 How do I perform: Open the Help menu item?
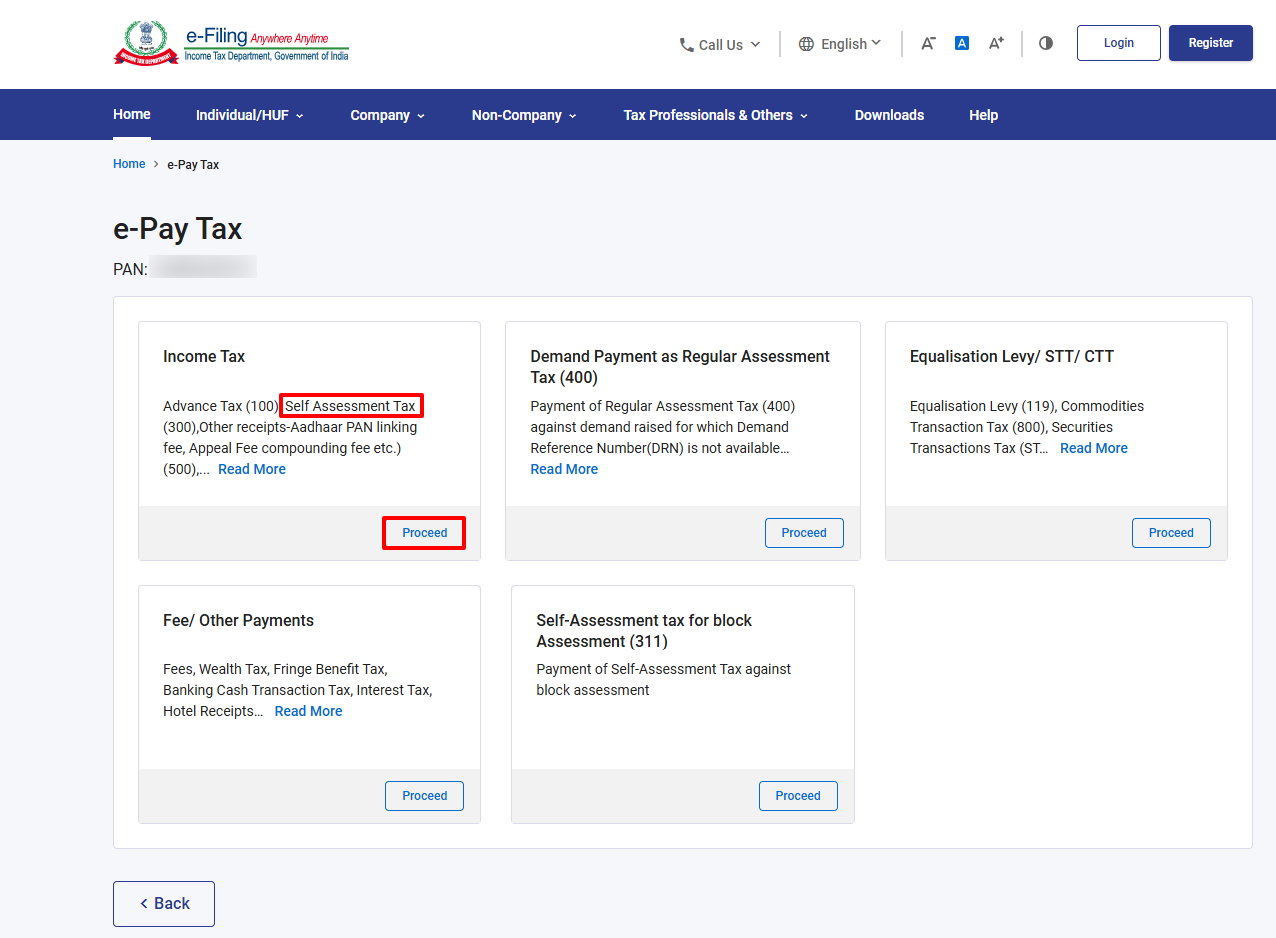[983, 115]
